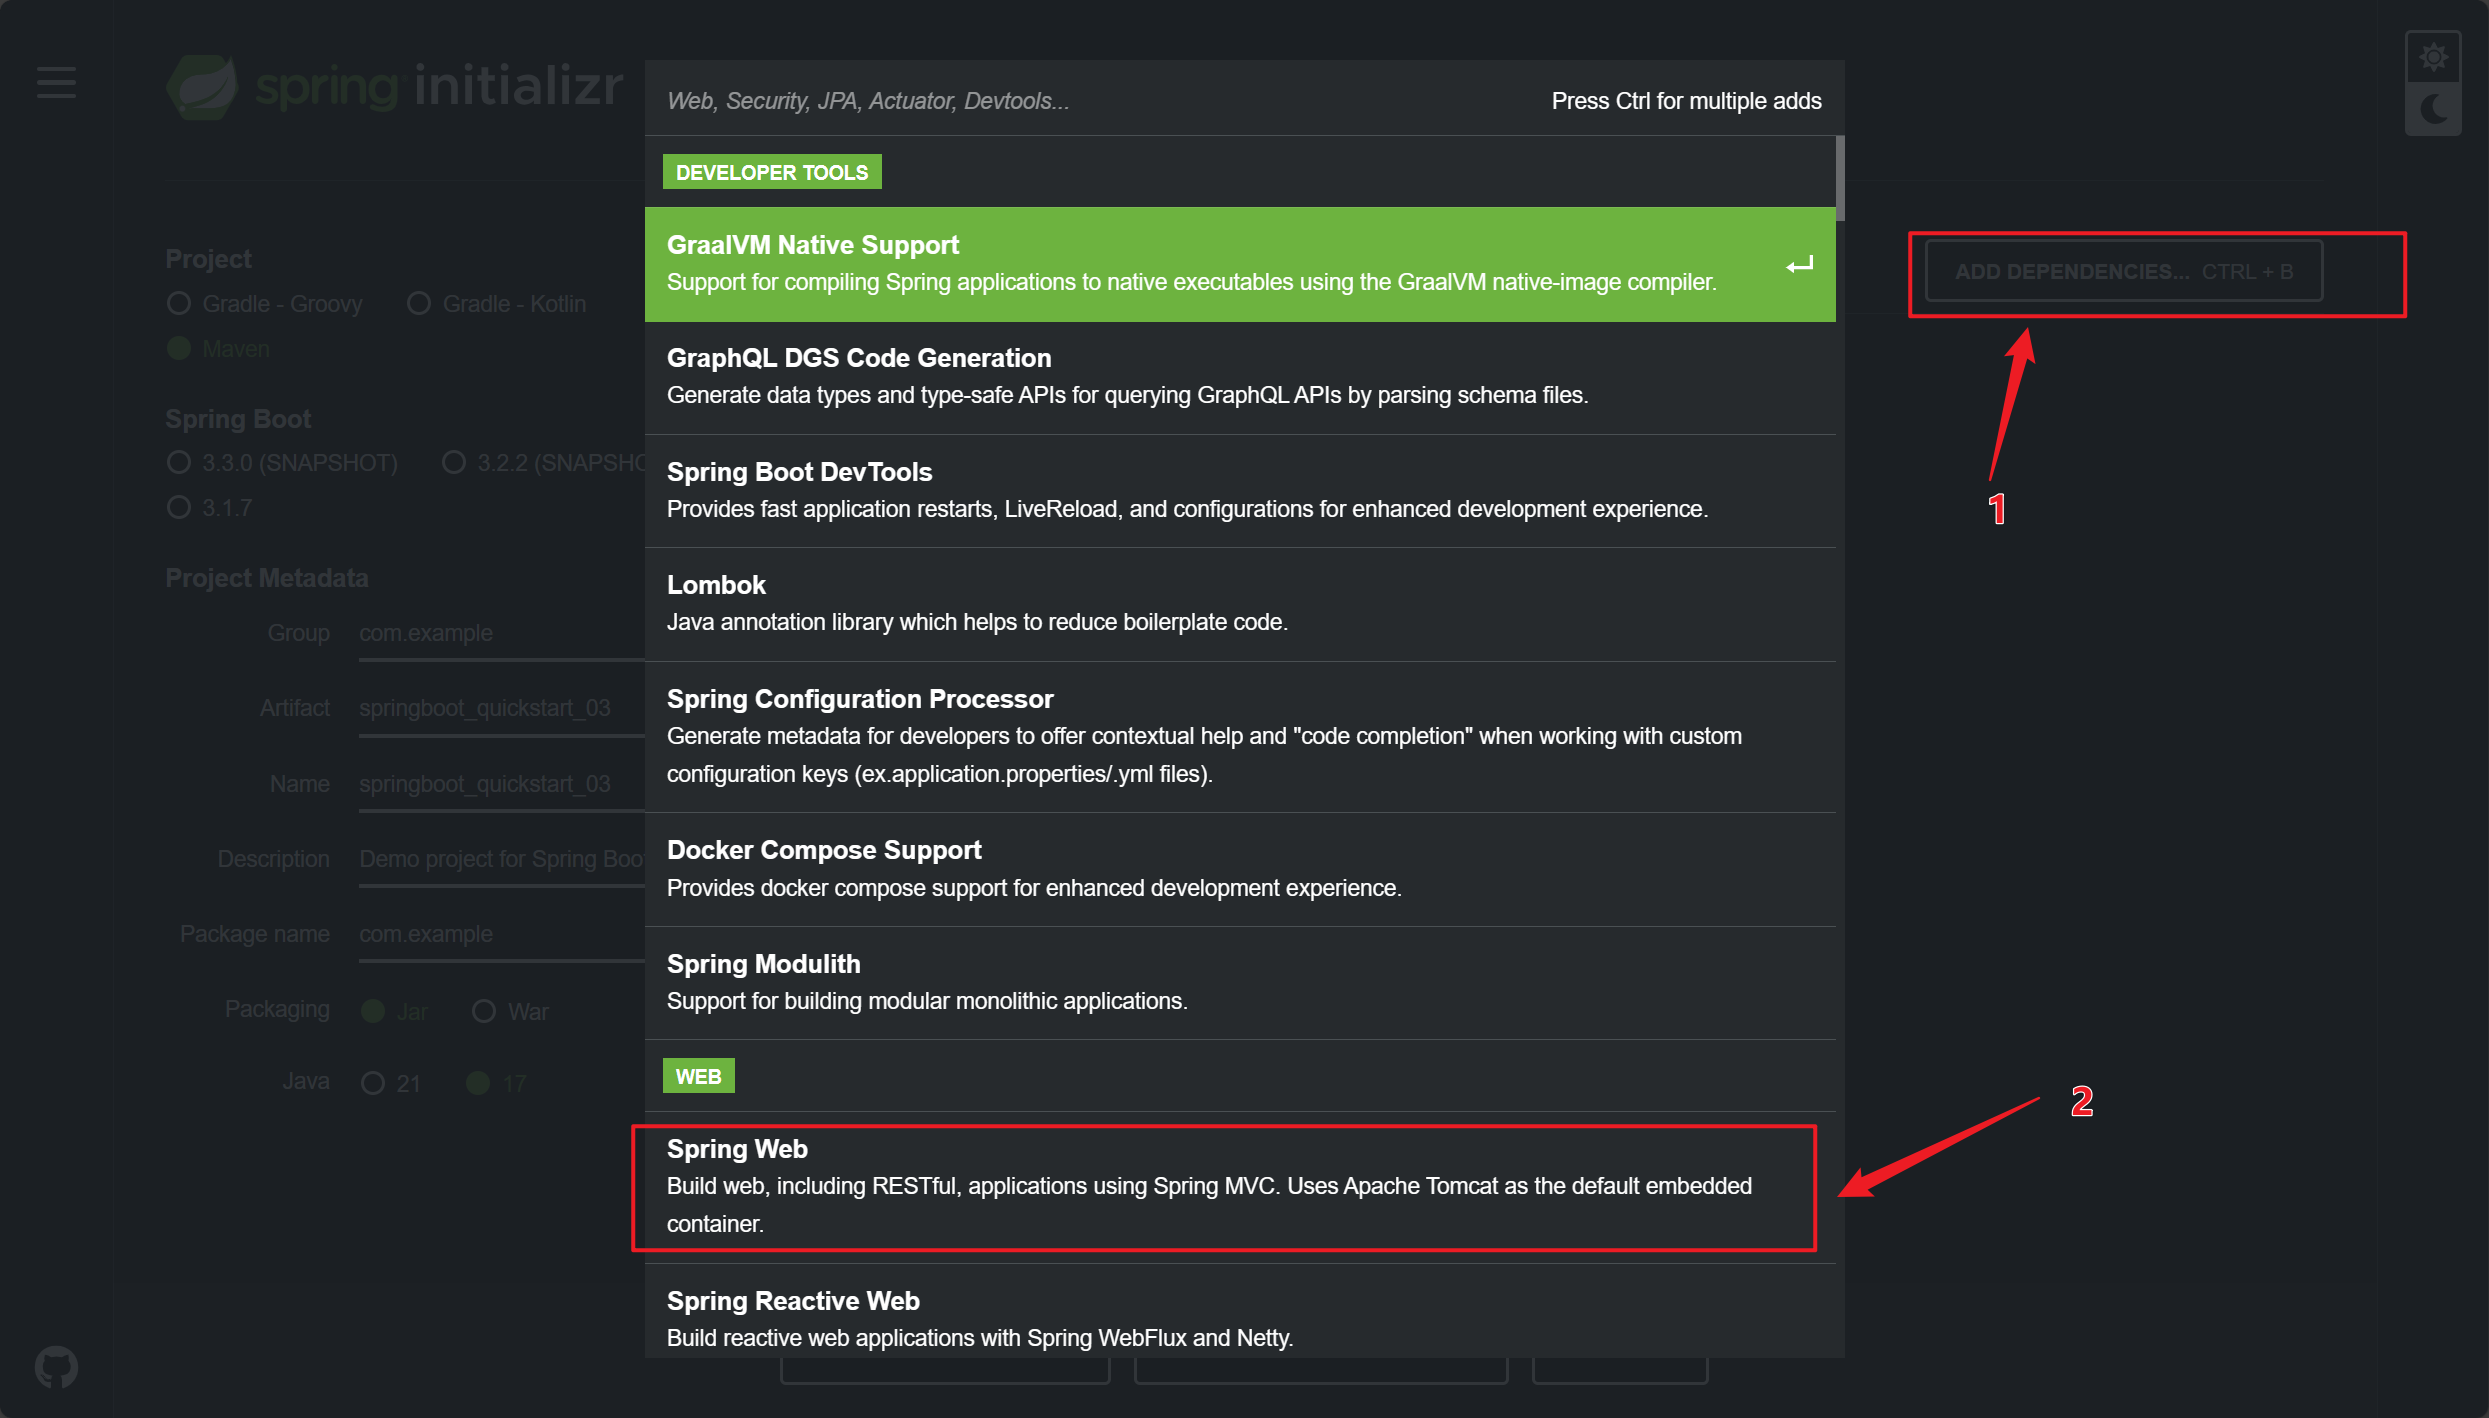The width and height of the screenshot is (2489, 1418).
Task: Open the GitHub link icon
Action: point(56,1366)
